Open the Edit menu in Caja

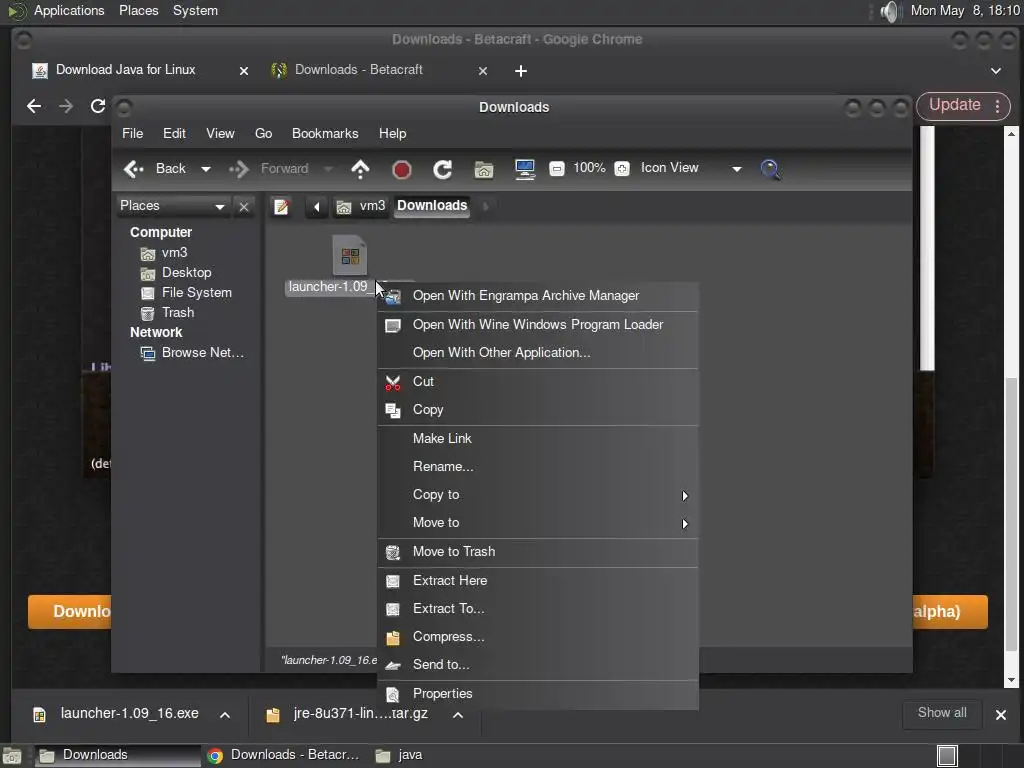(174, 133)
